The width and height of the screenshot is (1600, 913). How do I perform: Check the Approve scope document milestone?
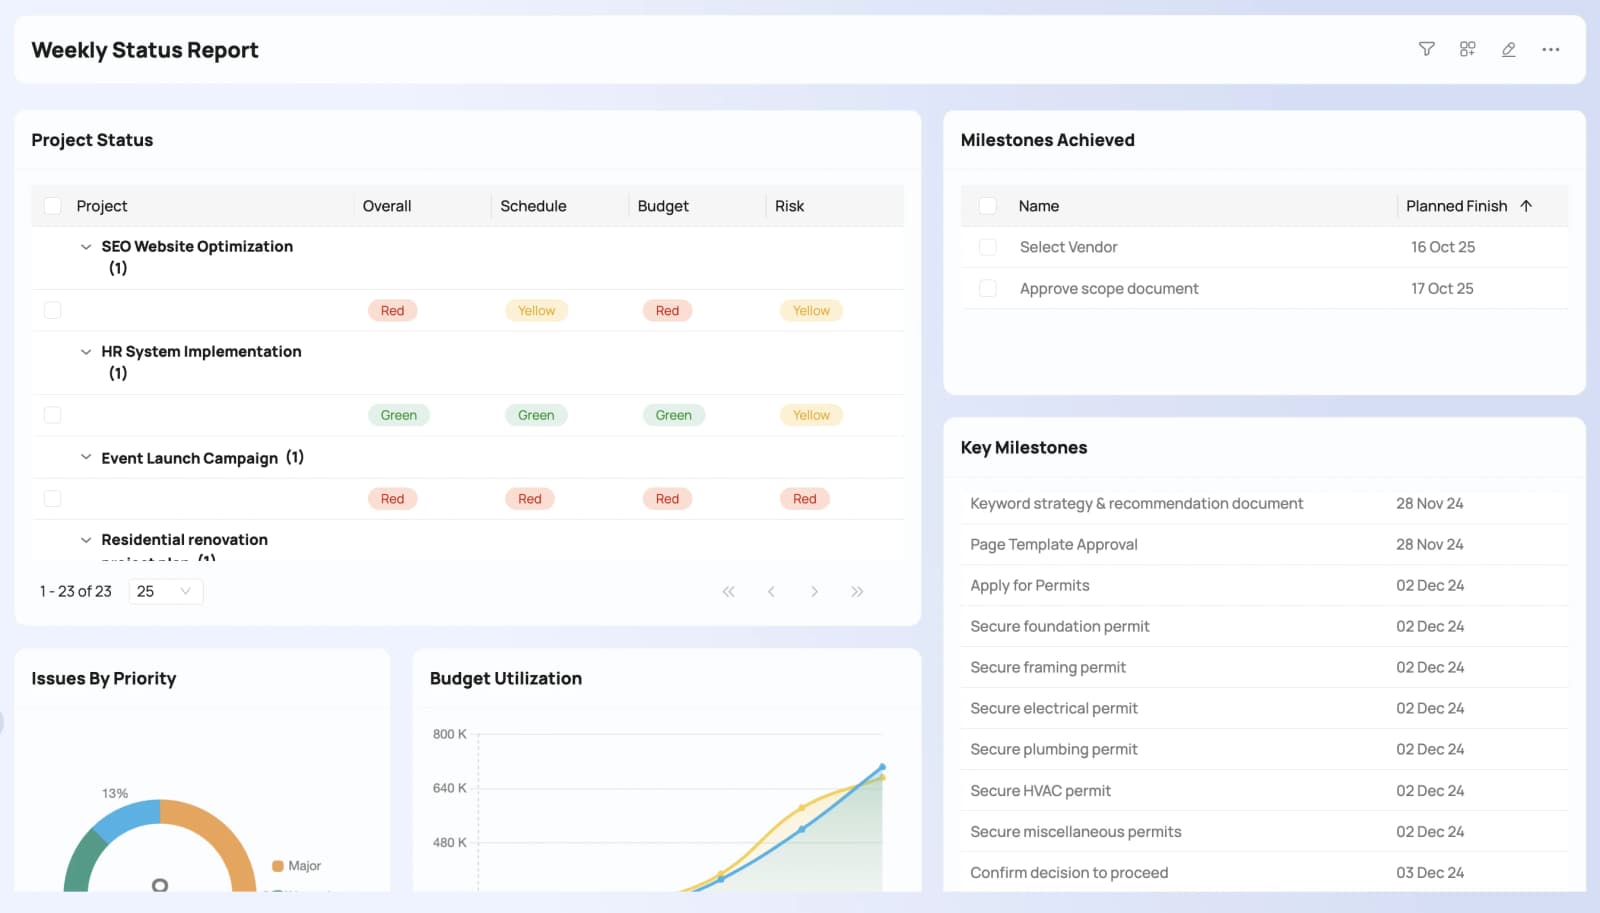point(988,289)
